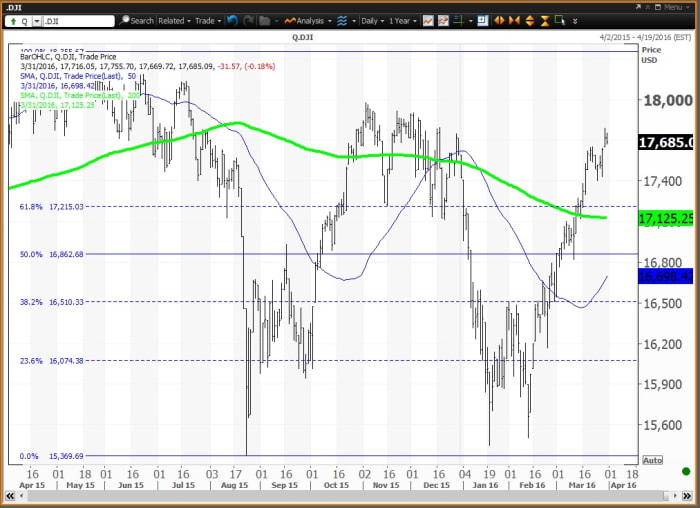Click the horizontal time scrollbar track
The height and width of the screenshot is (508, 700).
coord(346,496)
